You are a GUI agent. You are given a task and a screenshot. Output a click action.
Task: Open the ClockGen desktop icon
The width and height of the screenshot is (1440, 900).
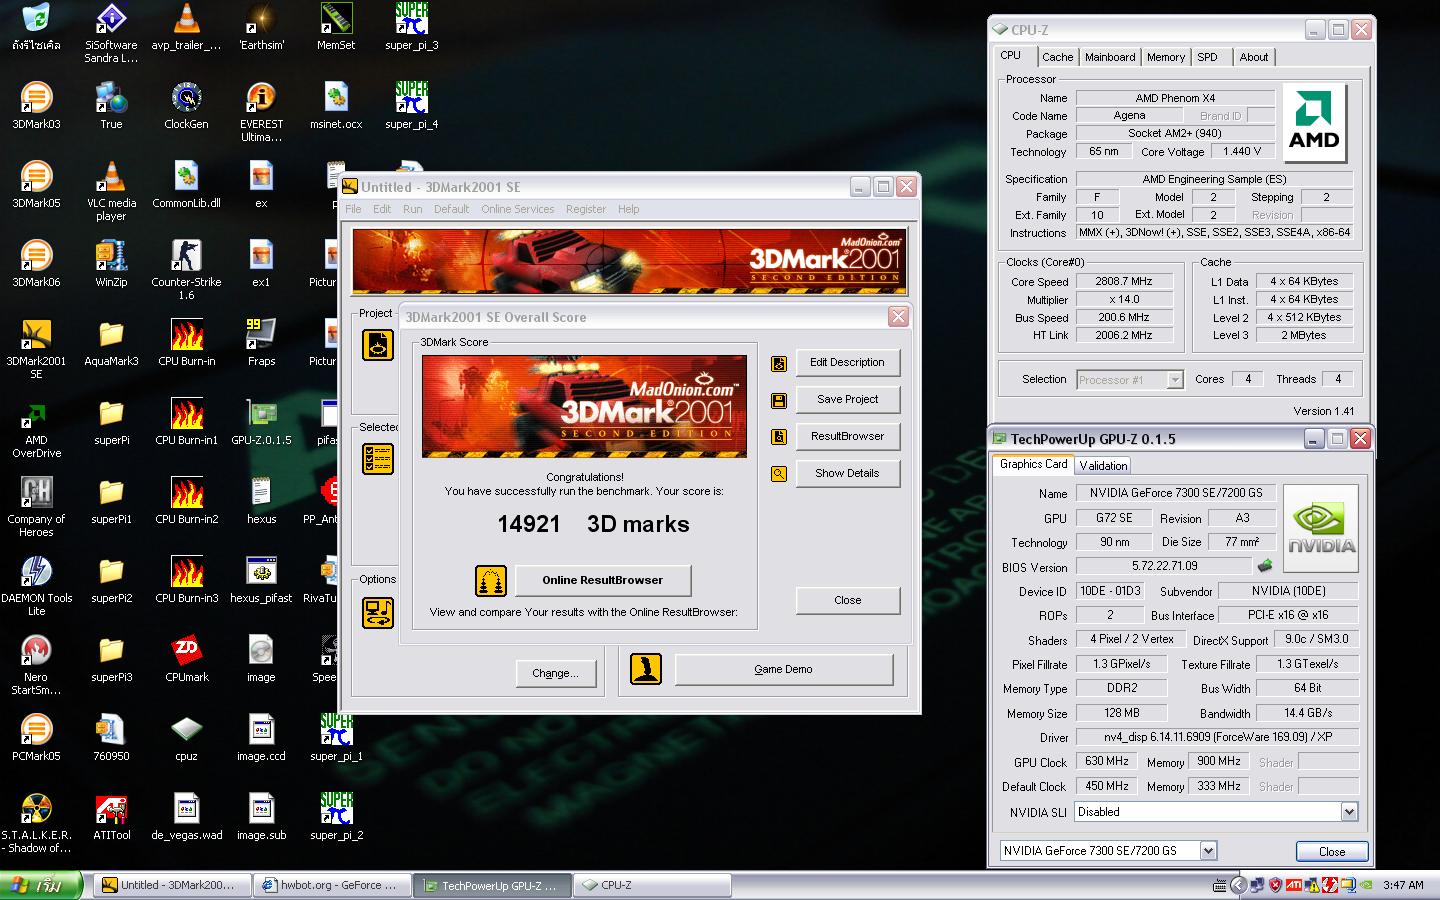(x=186, y=105)
